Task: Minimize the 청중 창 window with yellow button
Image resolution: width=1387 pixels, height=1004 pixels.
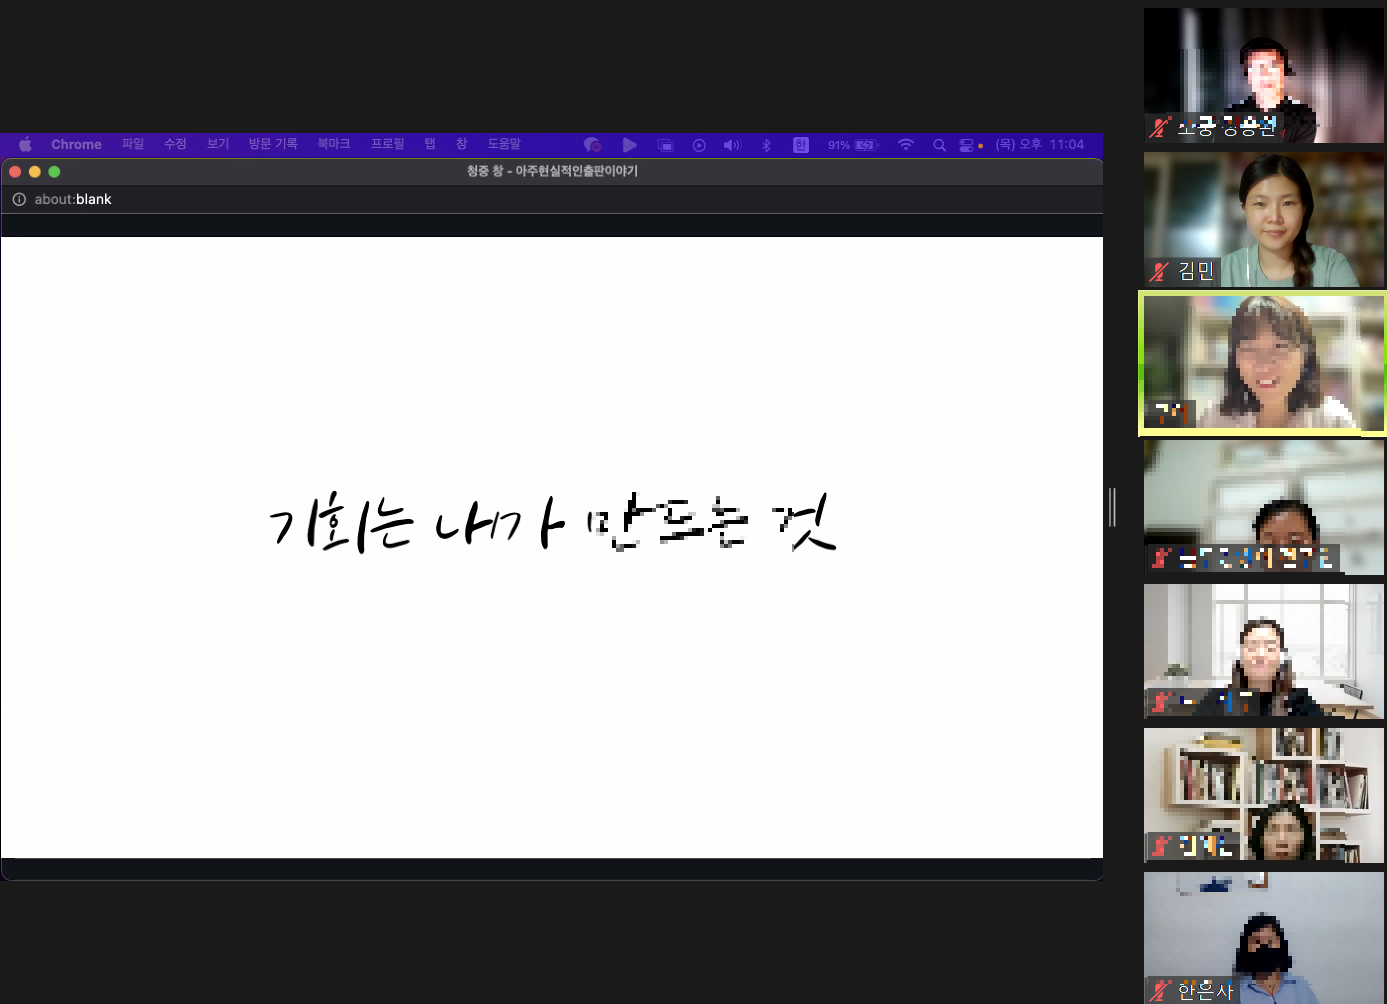Action: point(35,172)
